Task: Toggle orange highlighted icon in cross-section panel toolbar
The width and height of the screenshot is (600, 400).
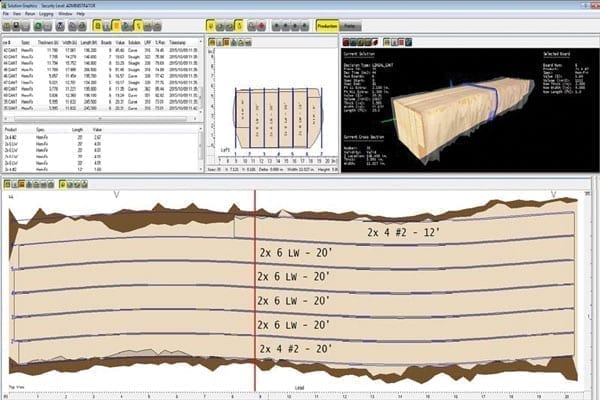Action: coord(226,42)
